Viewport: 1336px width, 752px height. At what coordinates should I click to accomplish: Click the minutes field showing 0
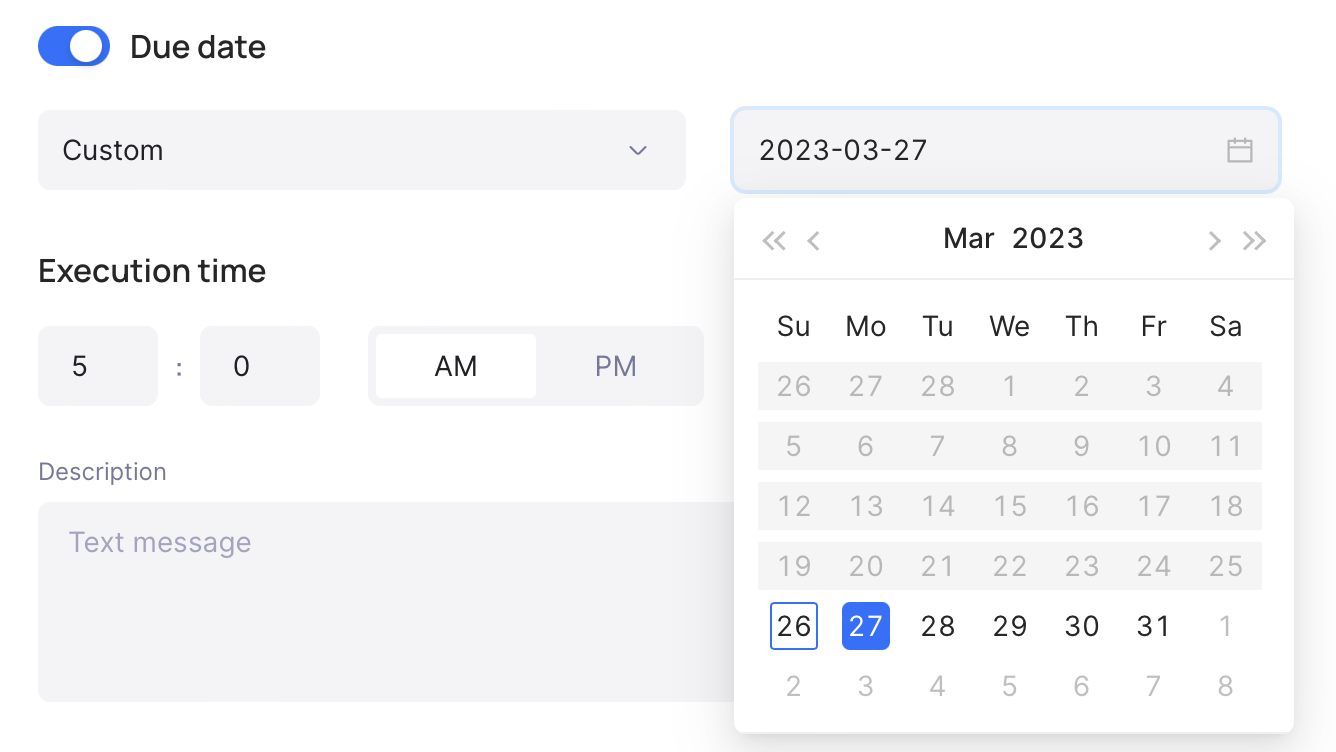[259, 366]
